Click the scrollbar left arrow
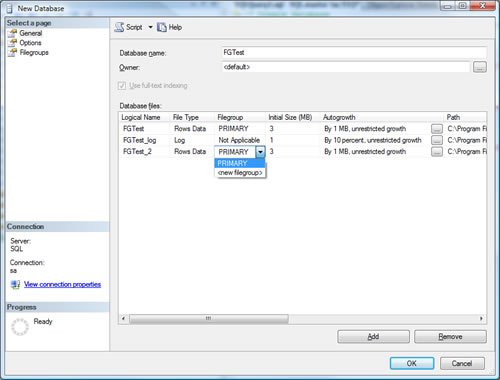The width and height of the screenshot is (500, 380). (123, 319)
